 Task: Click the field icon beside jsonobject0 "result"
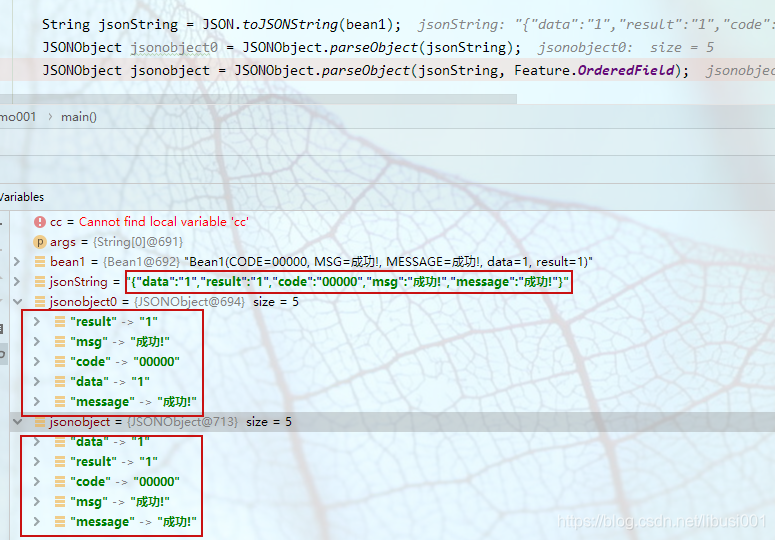tap(60, 322)
